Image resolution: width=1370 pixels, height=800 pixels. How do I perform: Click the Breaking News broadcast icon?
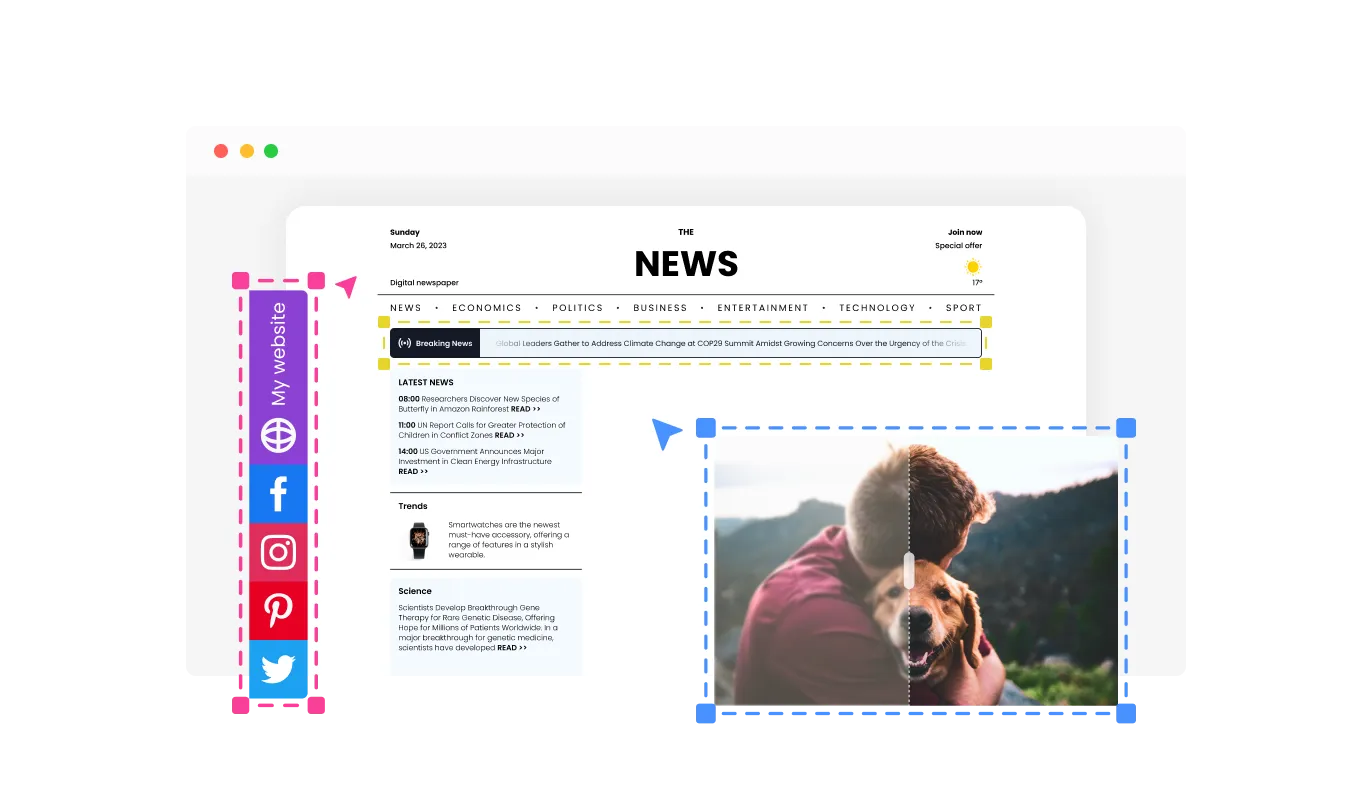point(404,343)
